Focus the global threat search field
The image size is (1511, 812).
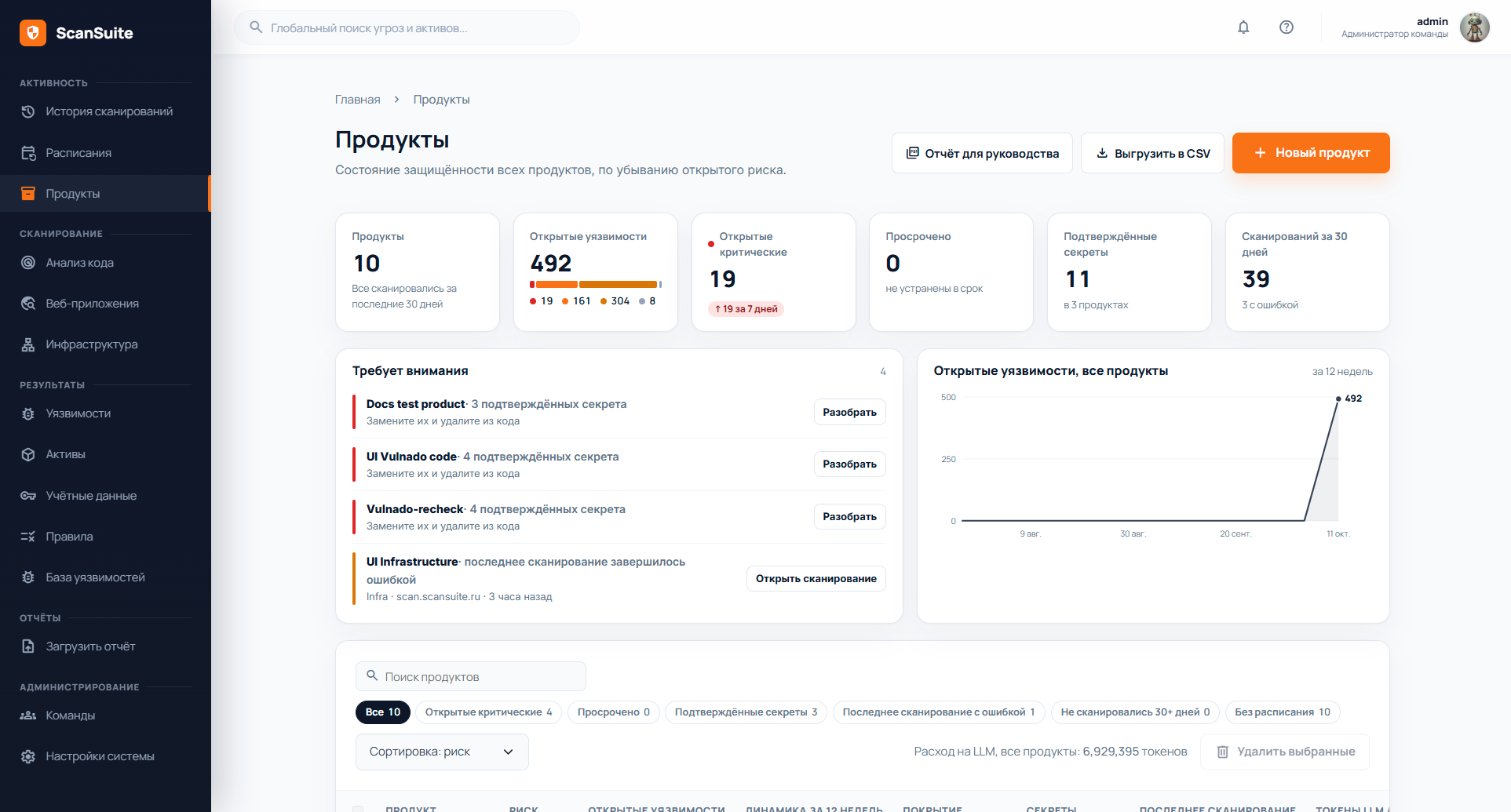coord(407,28)
